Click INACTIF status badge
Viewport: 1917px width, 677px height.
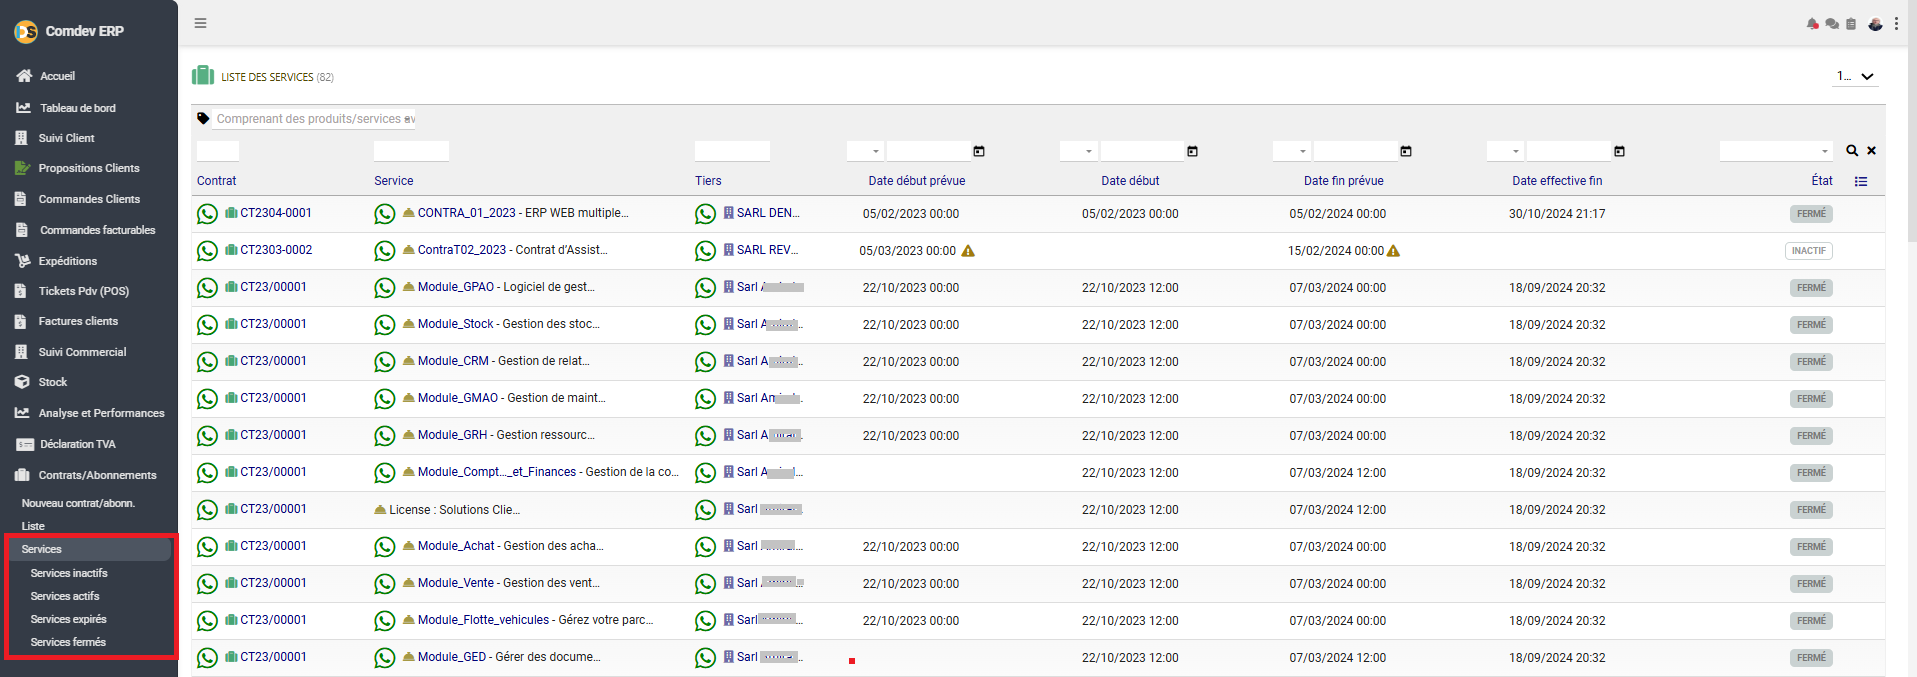pyautogui.click(x=1808, y=251)
